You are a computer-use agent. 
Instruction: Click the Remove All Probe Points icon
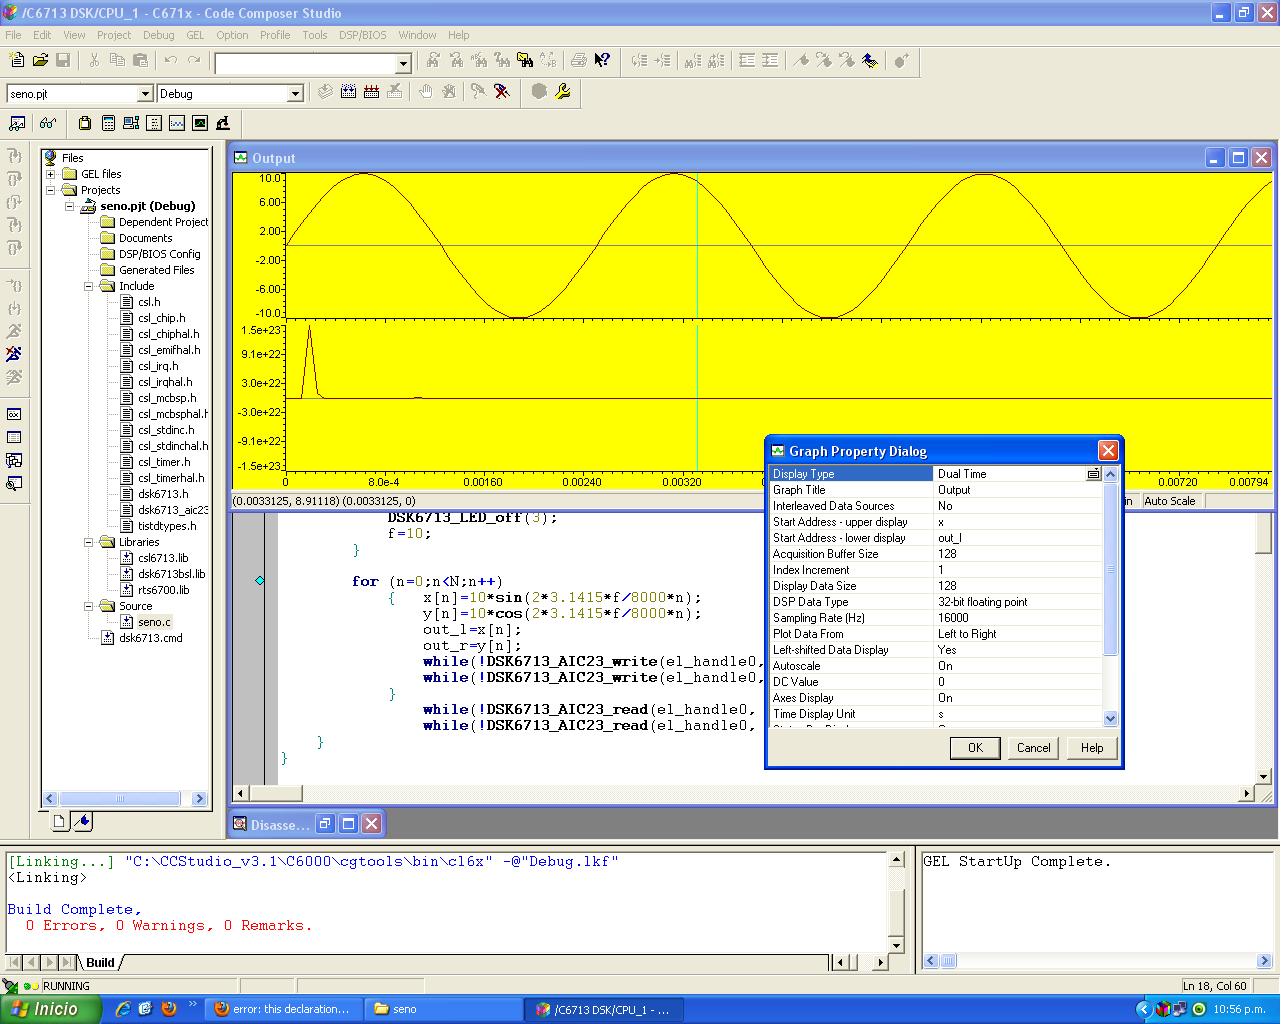[x=502, y=92]
